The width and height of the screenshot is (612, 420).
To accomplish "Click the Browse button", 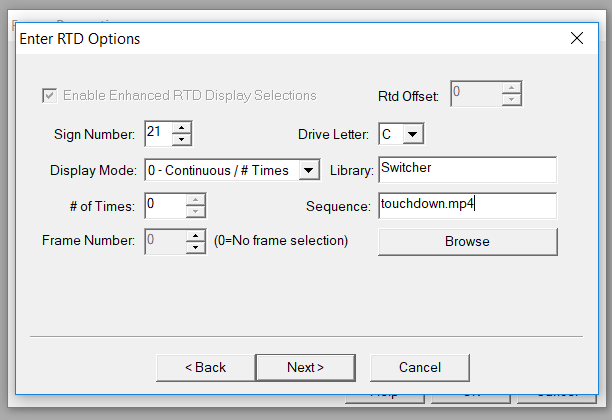I will tap(468, 242).
